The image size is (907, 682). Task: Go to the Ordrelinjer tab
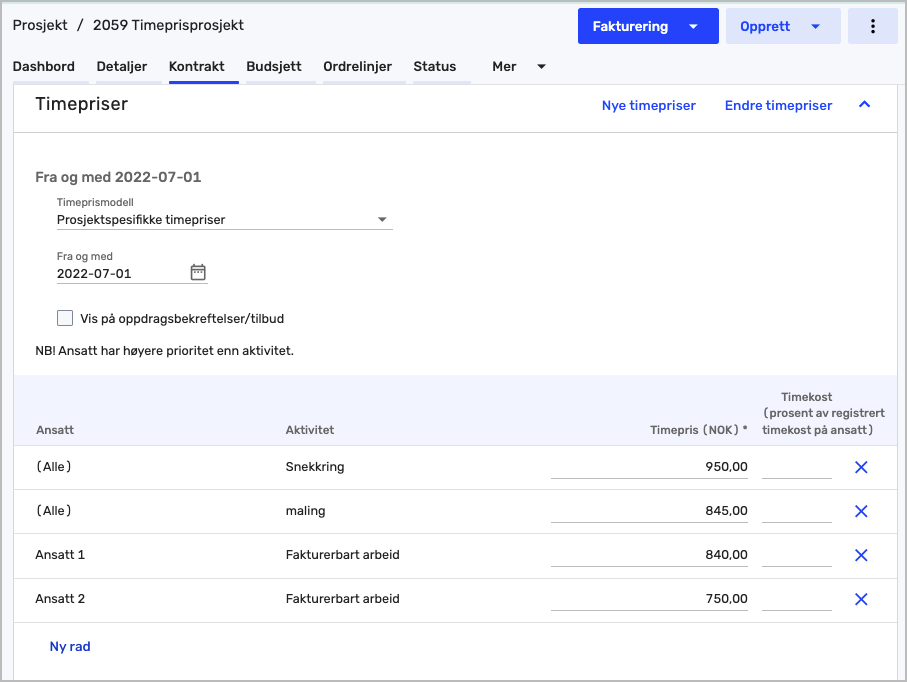[x=357, y=67]
